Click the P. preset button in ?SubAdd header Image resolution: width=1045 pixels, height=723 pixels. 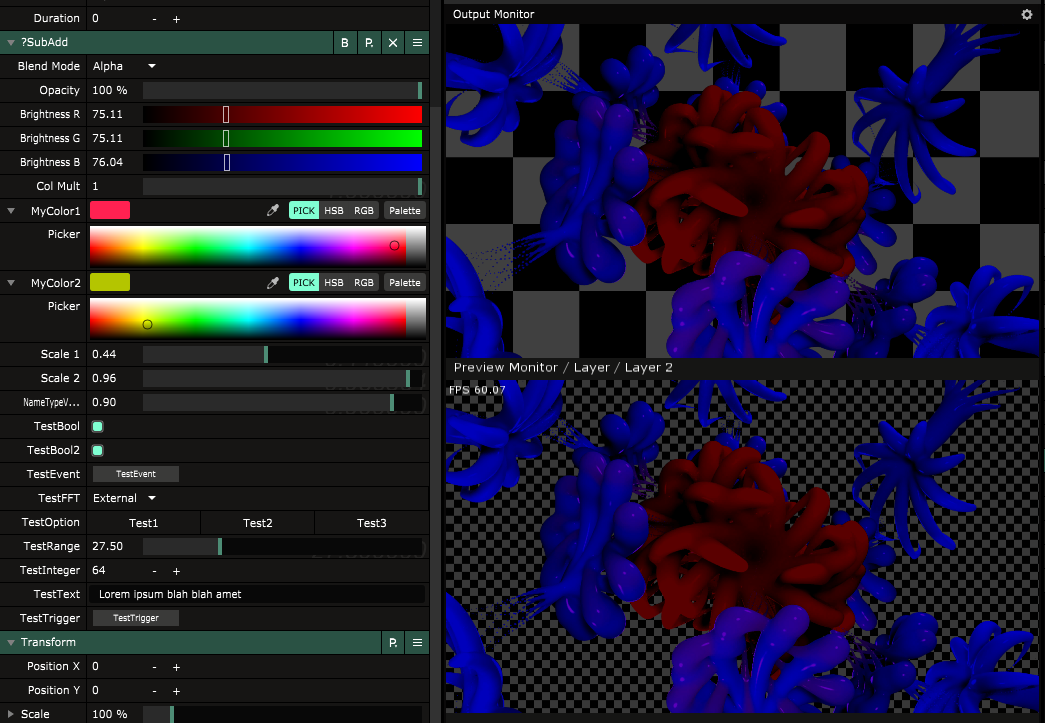369,42
